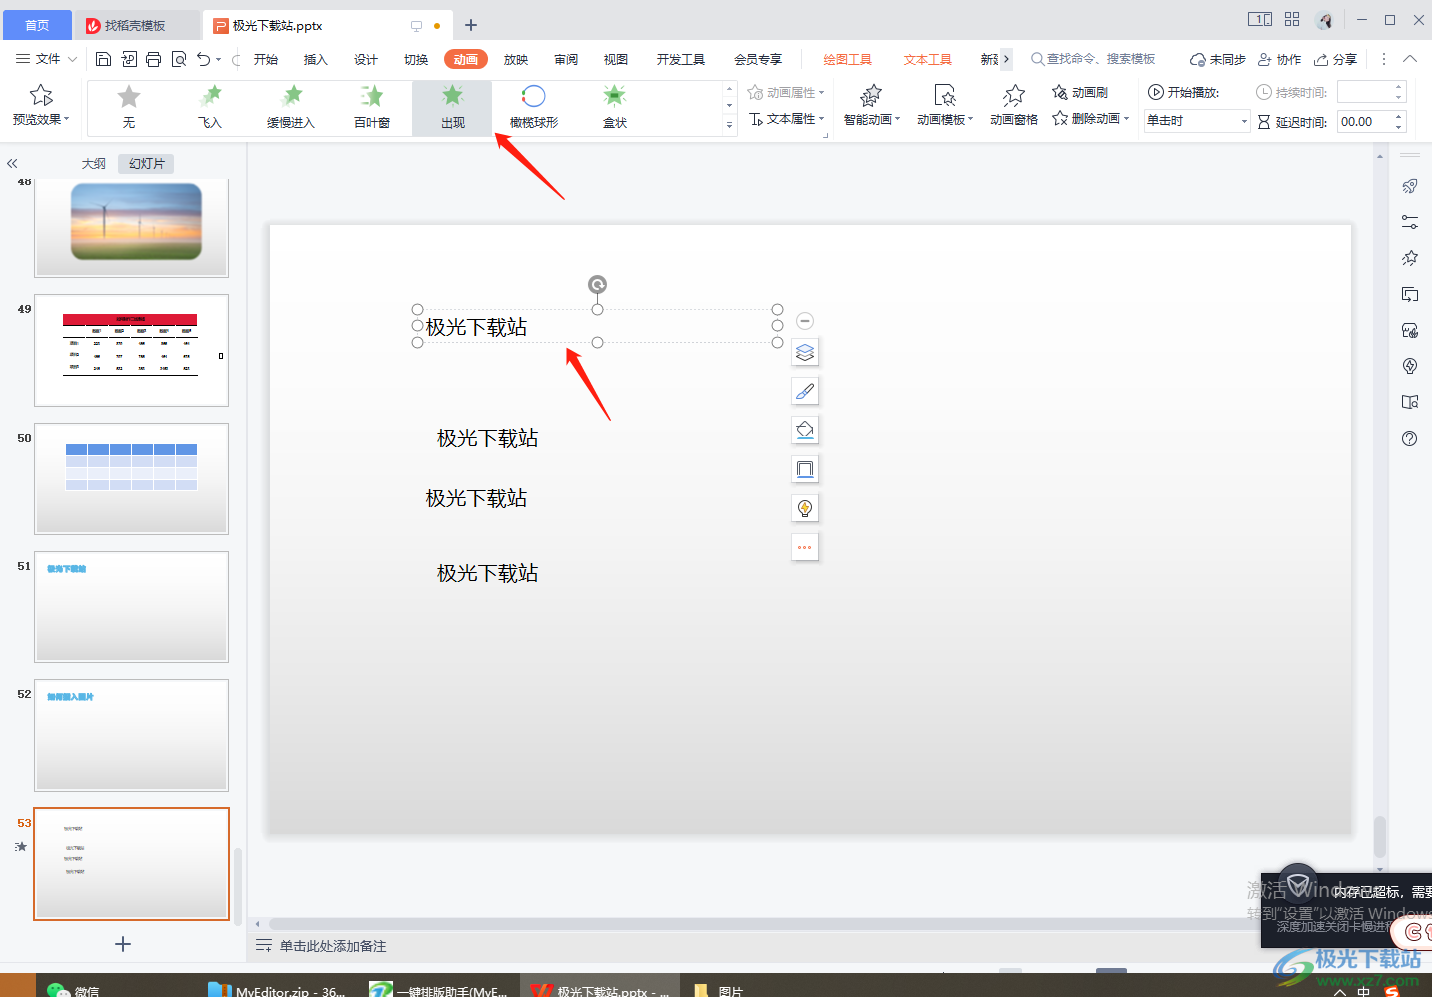Open the 文本工具 tab
This screenshot has height=997, width=1432.
[928, 59]
